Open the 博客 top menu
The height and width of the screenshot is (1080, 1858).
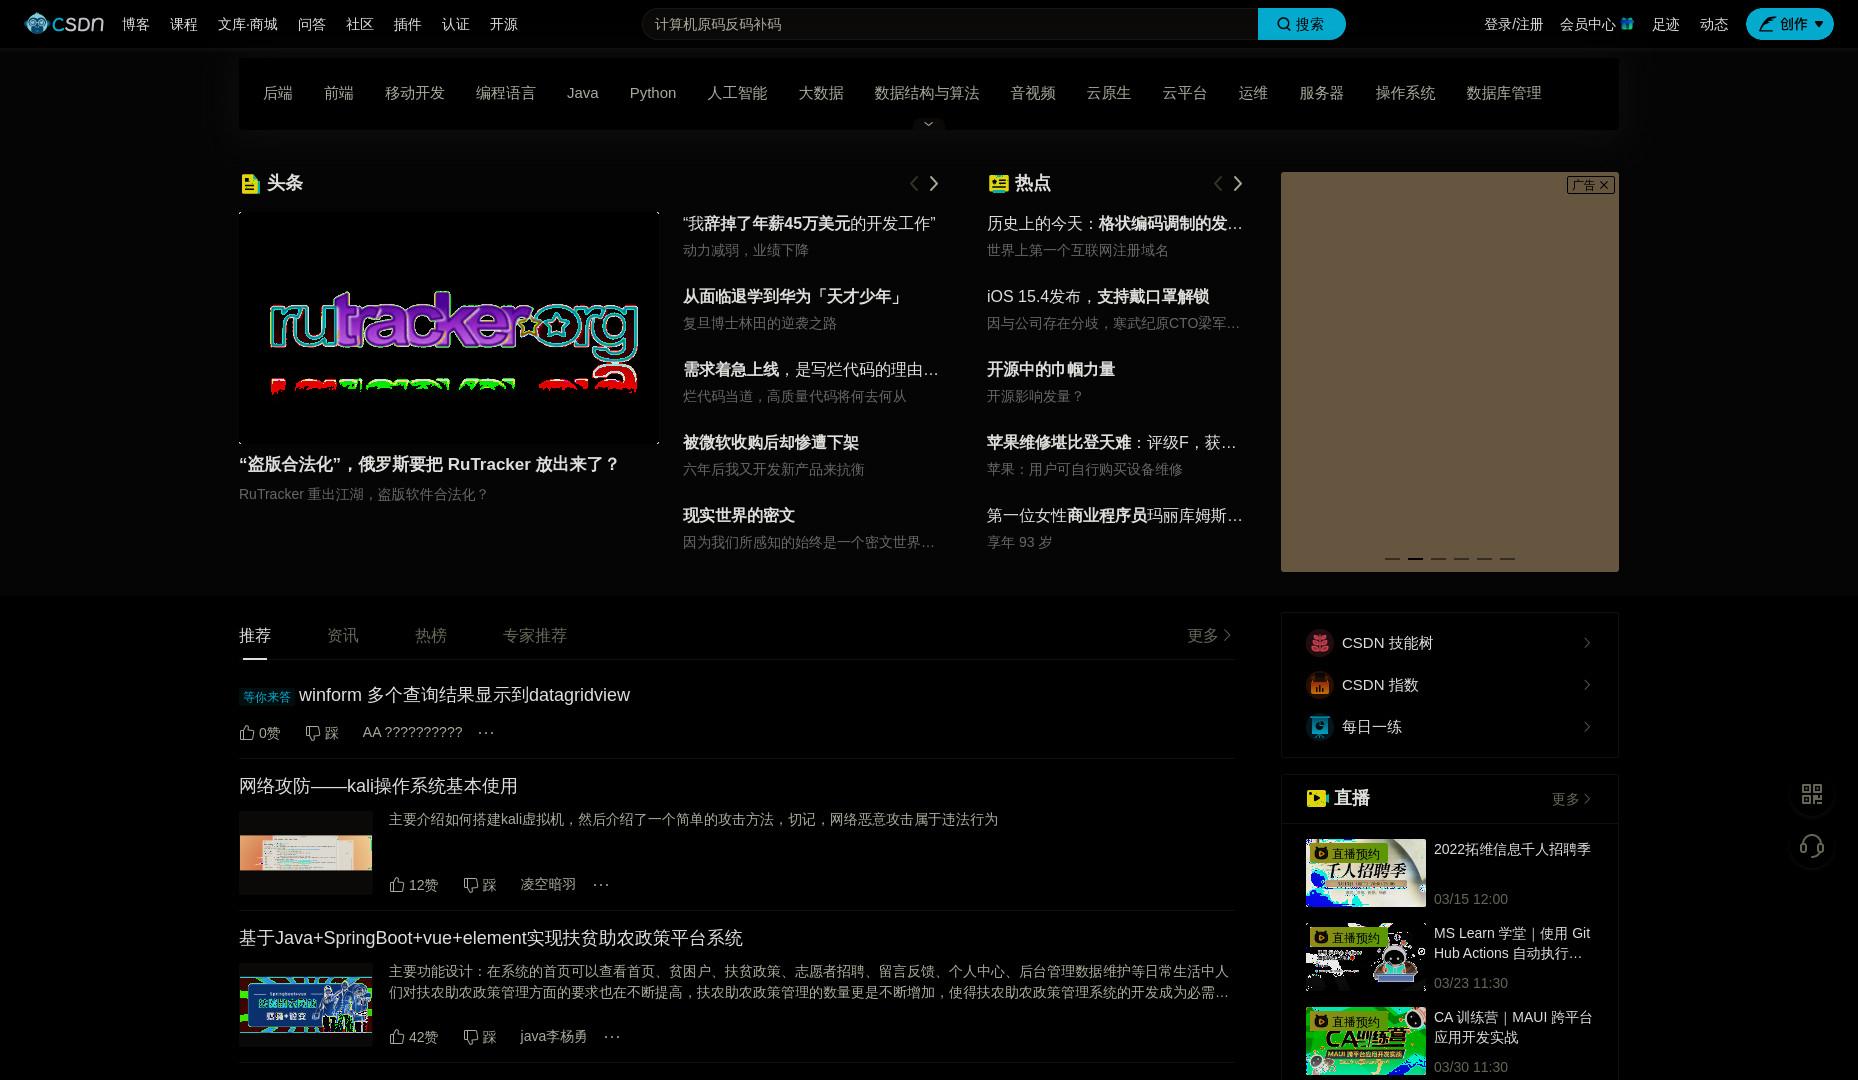[x=136, y=24]
